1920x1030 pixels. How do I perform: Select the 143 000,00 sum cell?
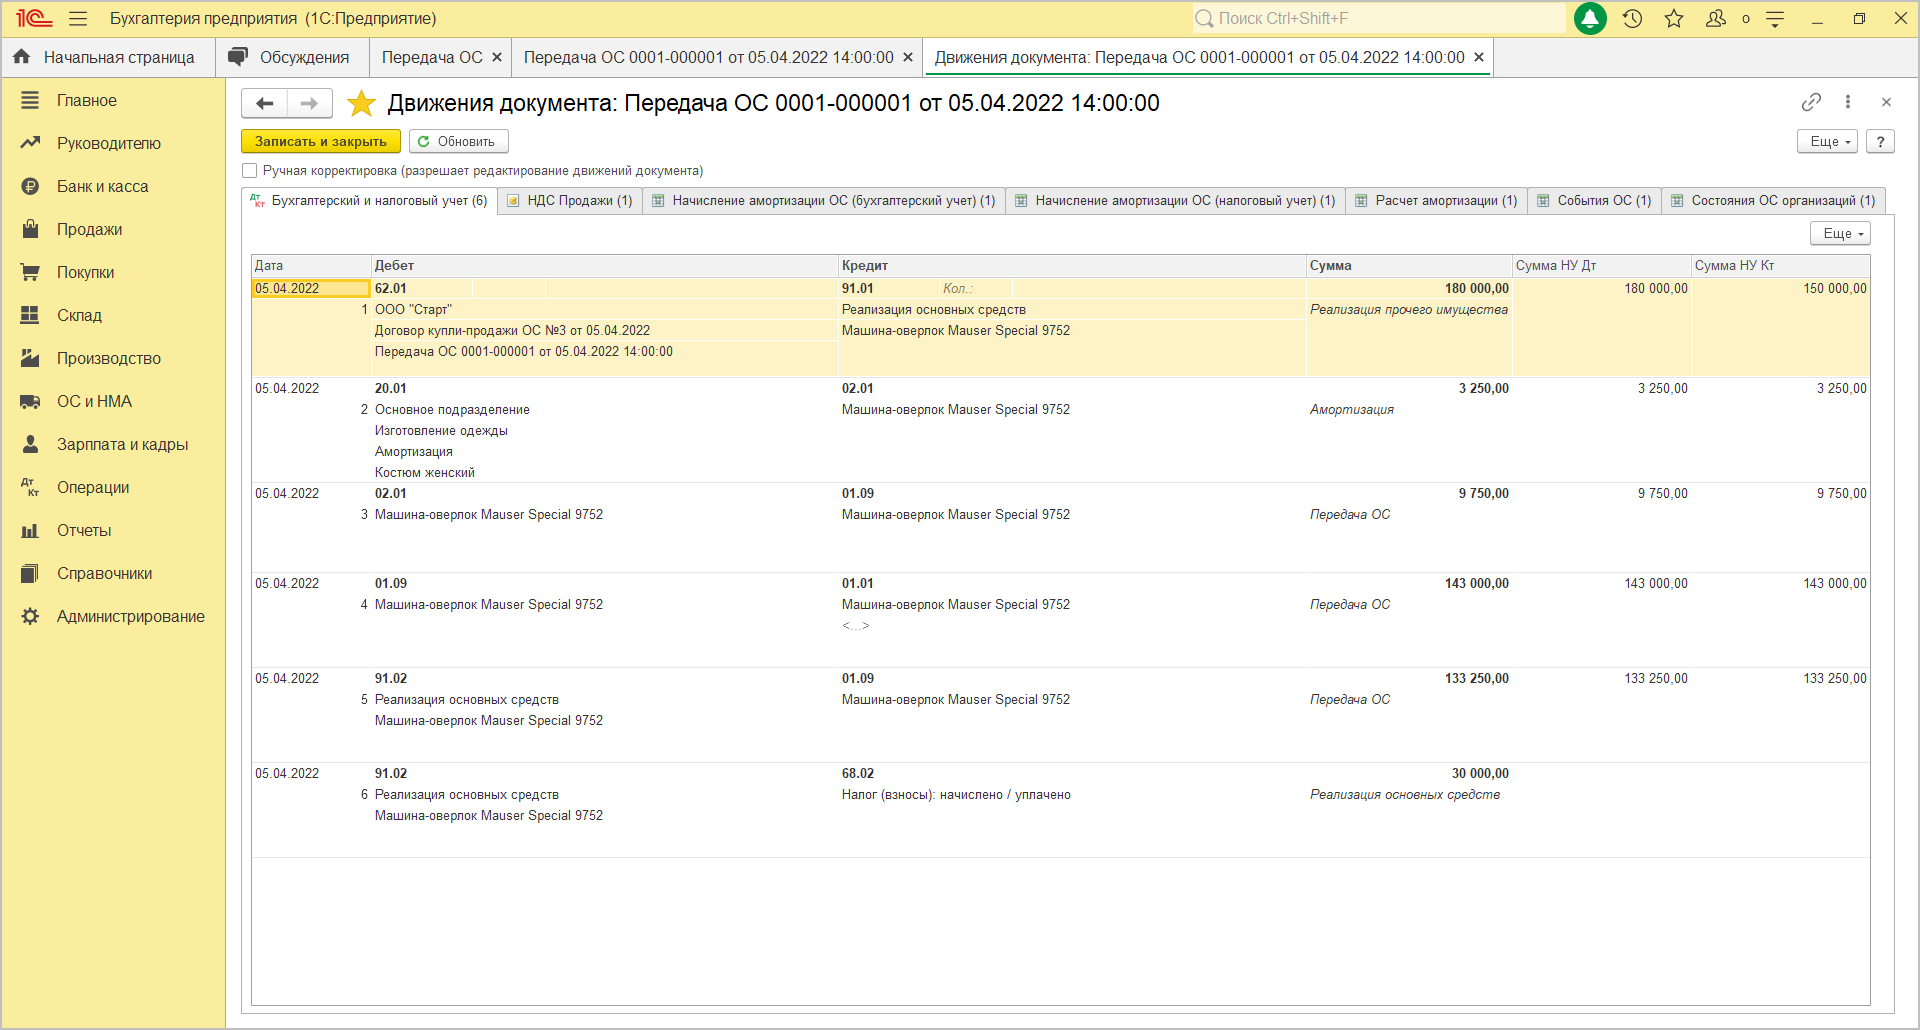(x=1409, y=583)
